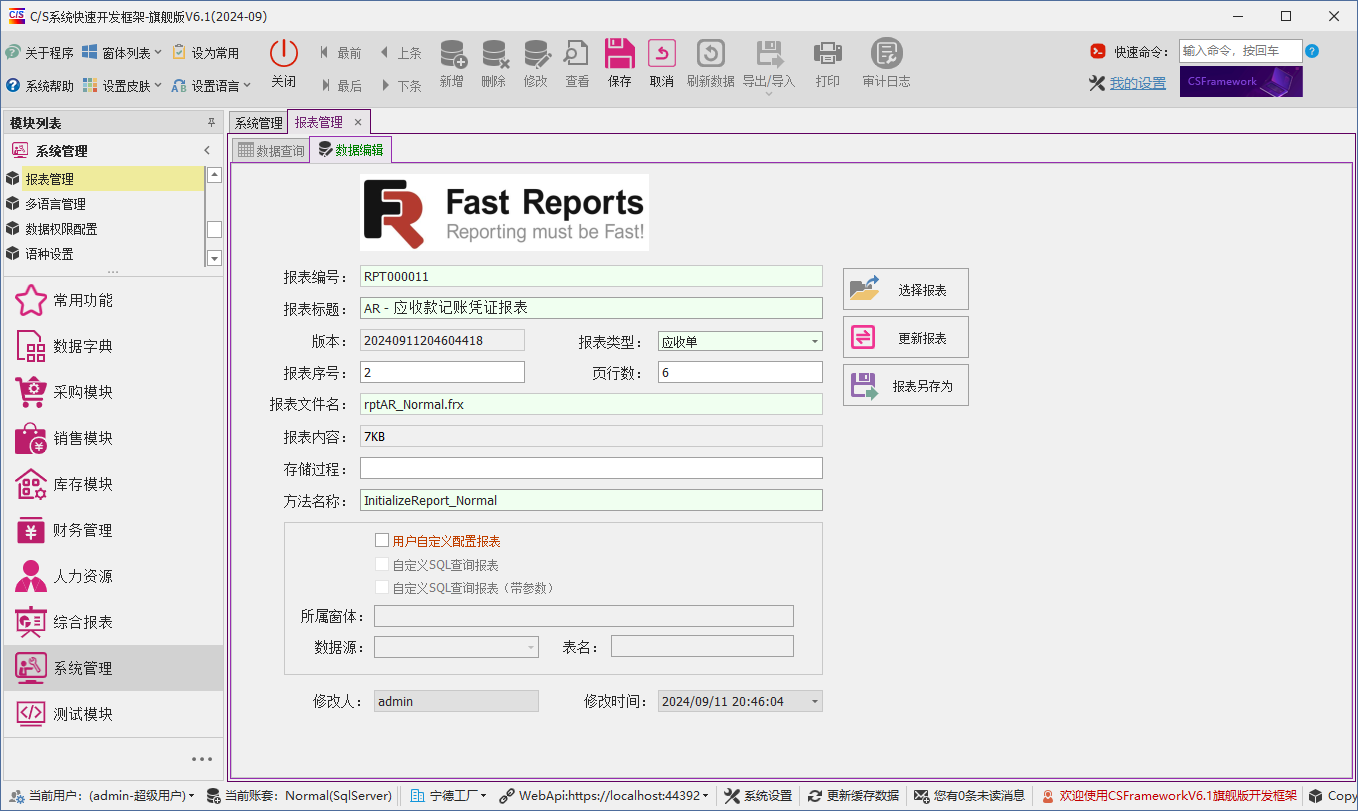Open the 报表类型 dropdown
This screenshot has height=811, width=1358.
point(815,341)
